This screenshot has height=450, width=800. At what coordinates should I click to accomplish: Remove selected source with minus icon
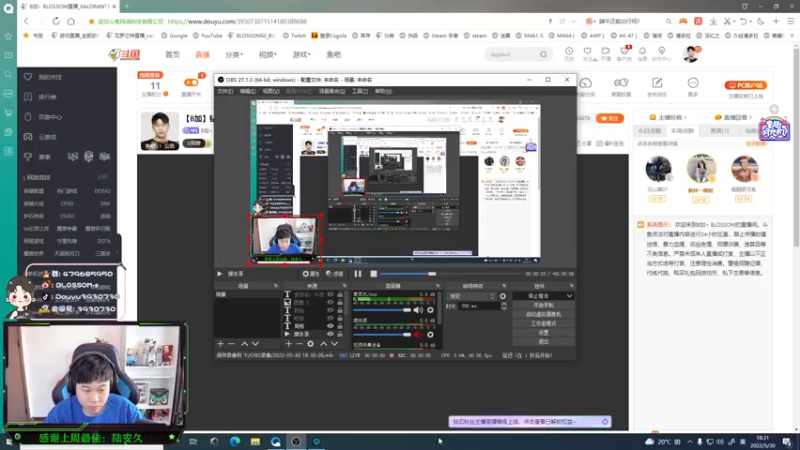coord(299,344)
